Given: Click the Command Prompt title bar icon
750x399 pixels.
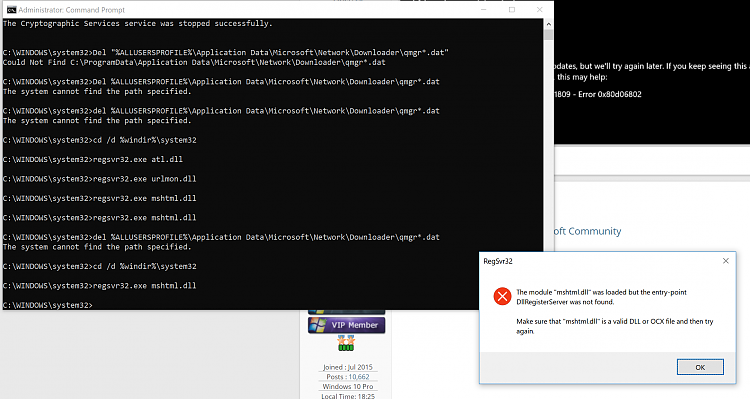Looking at the screenshot, I should click(11, 10).
